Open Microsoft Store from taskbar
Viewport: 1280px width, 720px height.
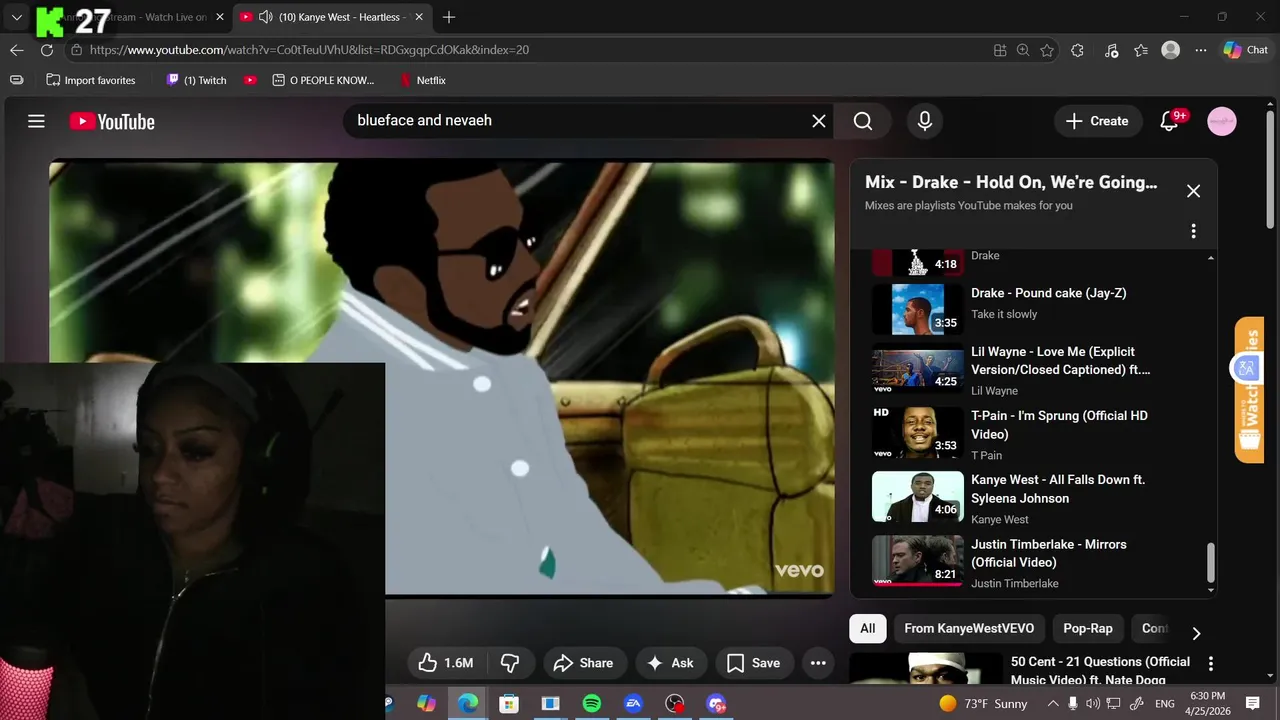[509, 704]
